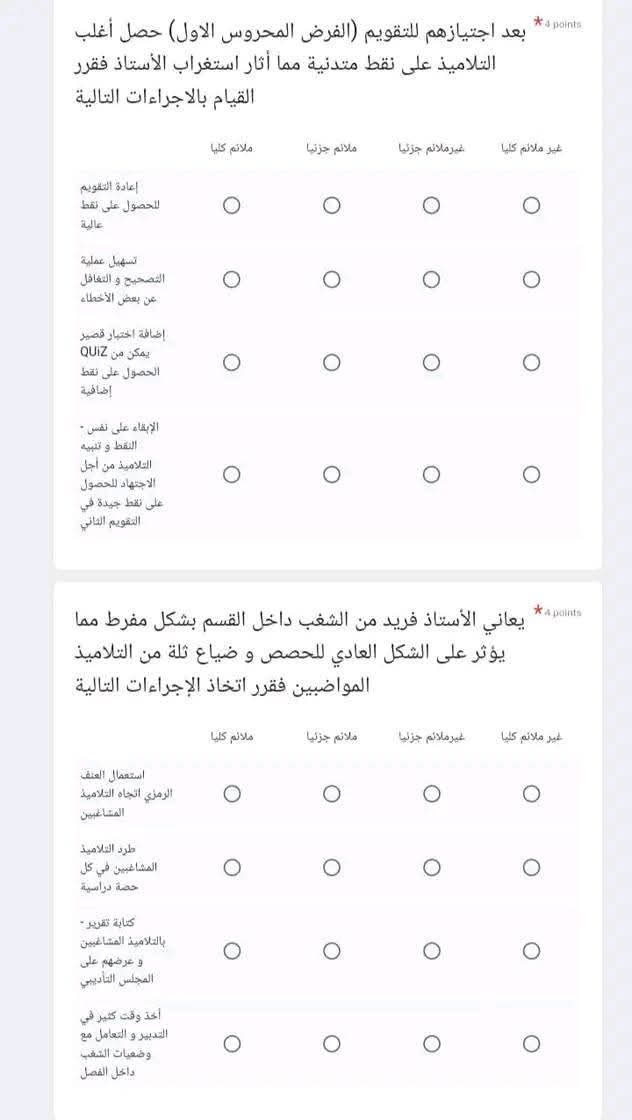Mark 'غير ملائم كليا' for the QUIZ row
The image size is (632, 1120).
click(532, 361)
